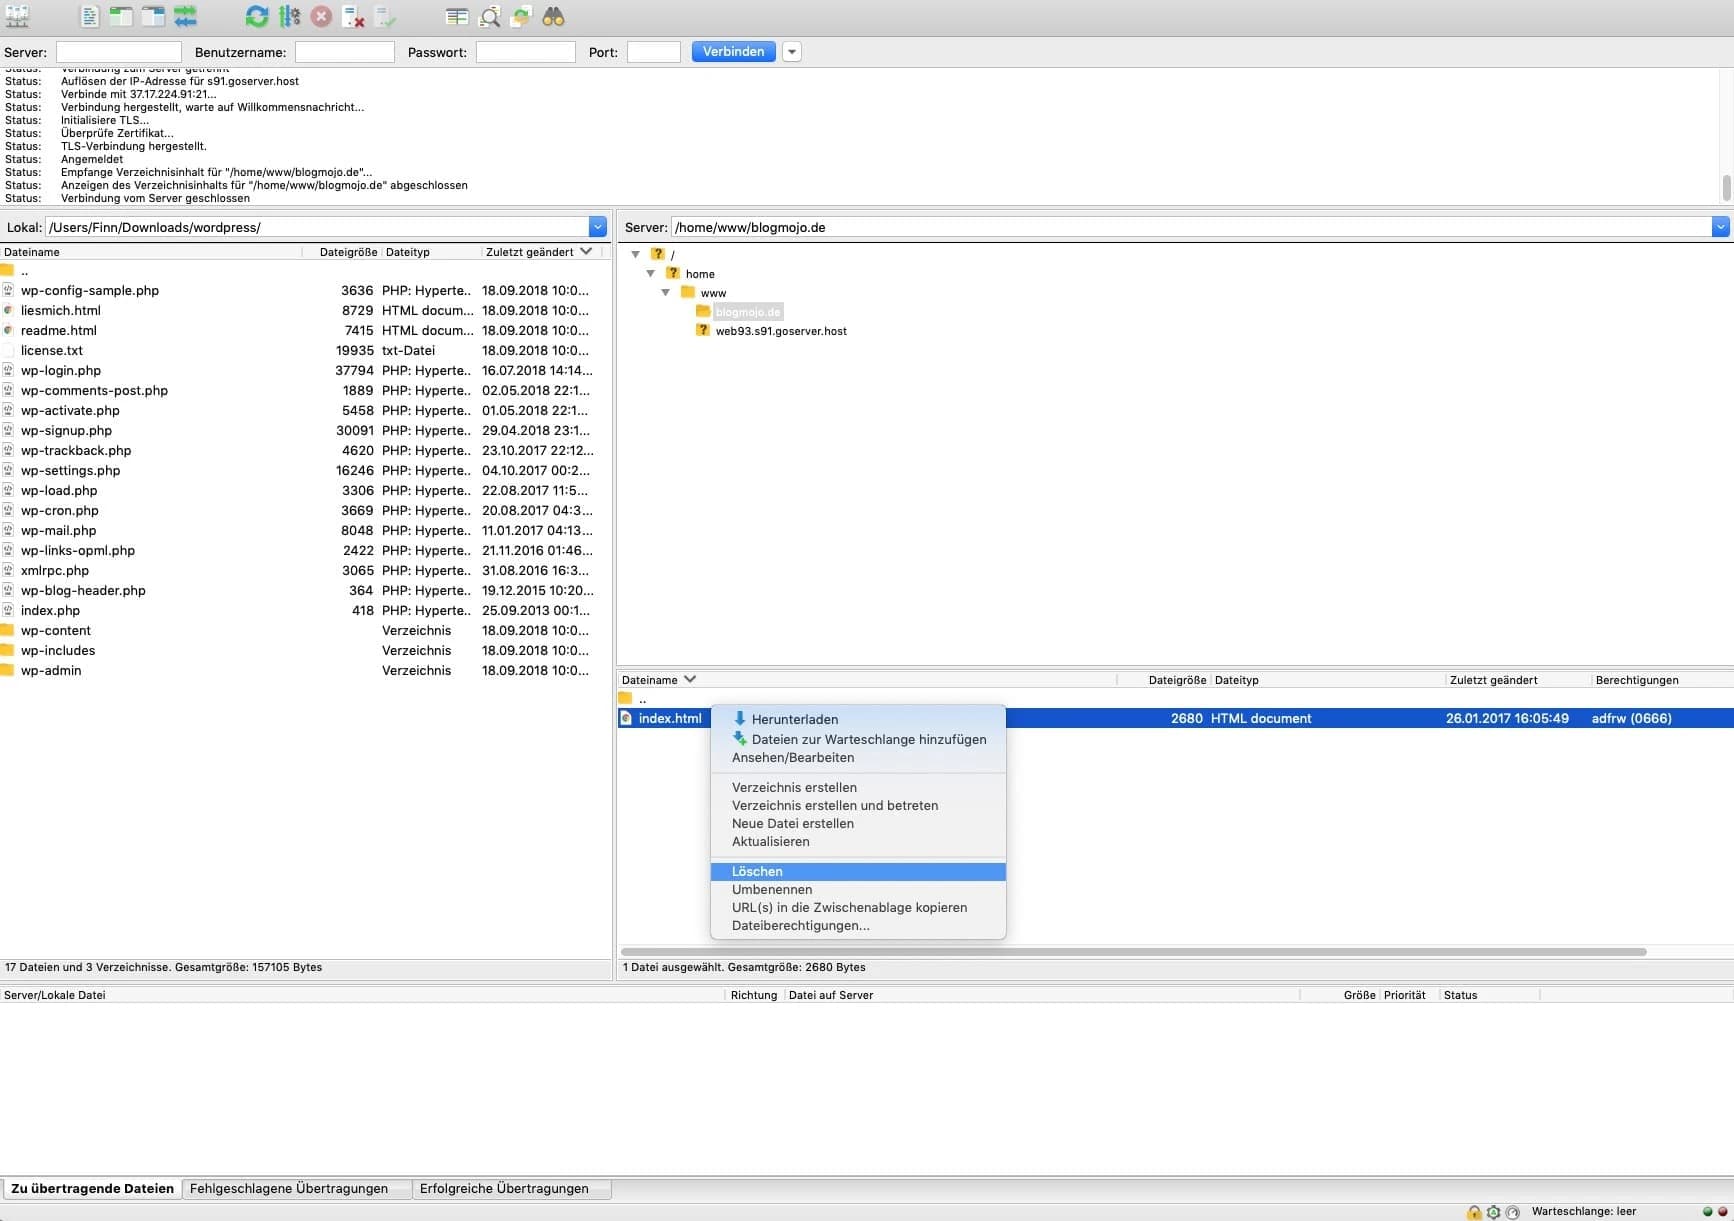The width and height of the screenshot is (1734, 1221).
Task: Toggle the local directory tree view
Action: pyautogui.click(x=121, y=16)
